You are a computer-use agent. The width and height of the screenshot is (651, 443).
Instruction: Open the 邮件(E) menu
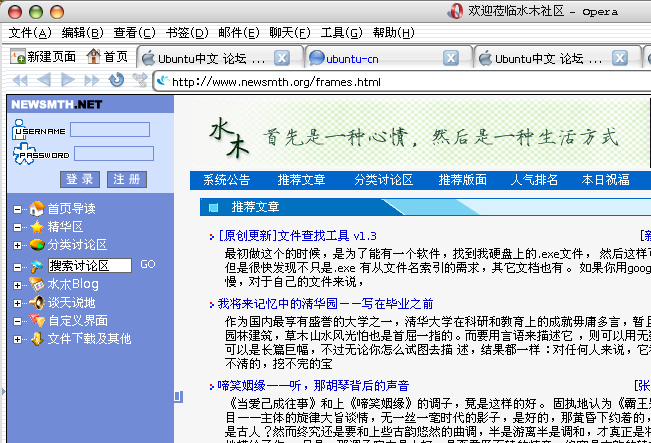(239, 32)
